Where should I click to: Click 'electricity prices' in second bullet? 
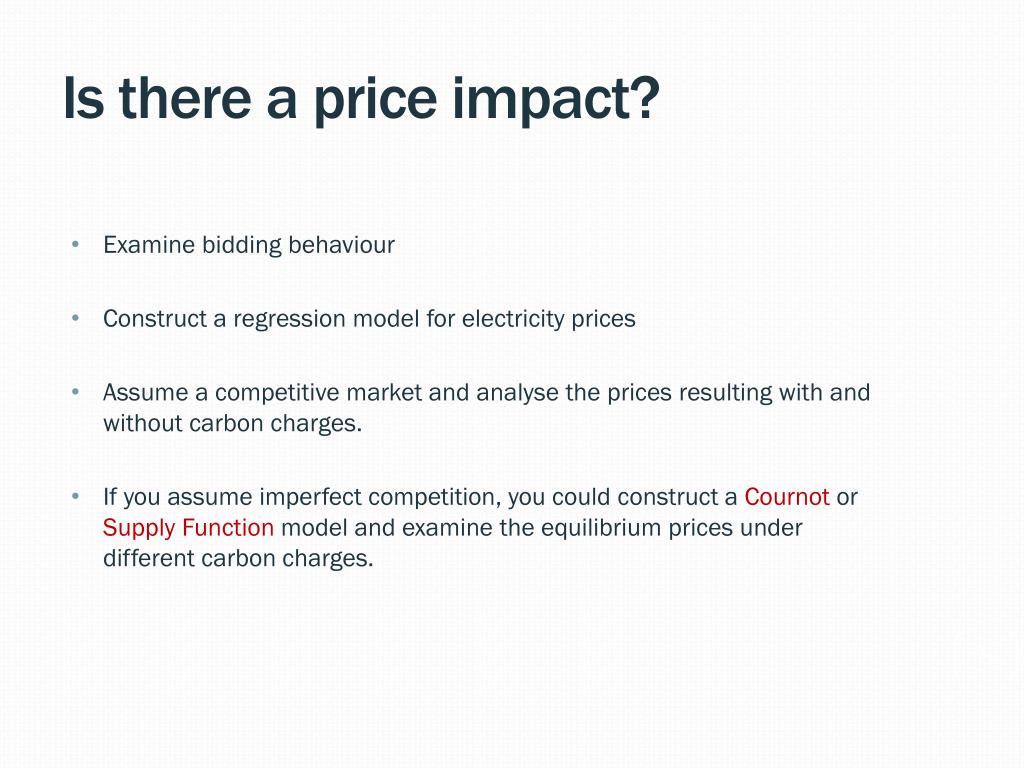[x=549, y=319]
